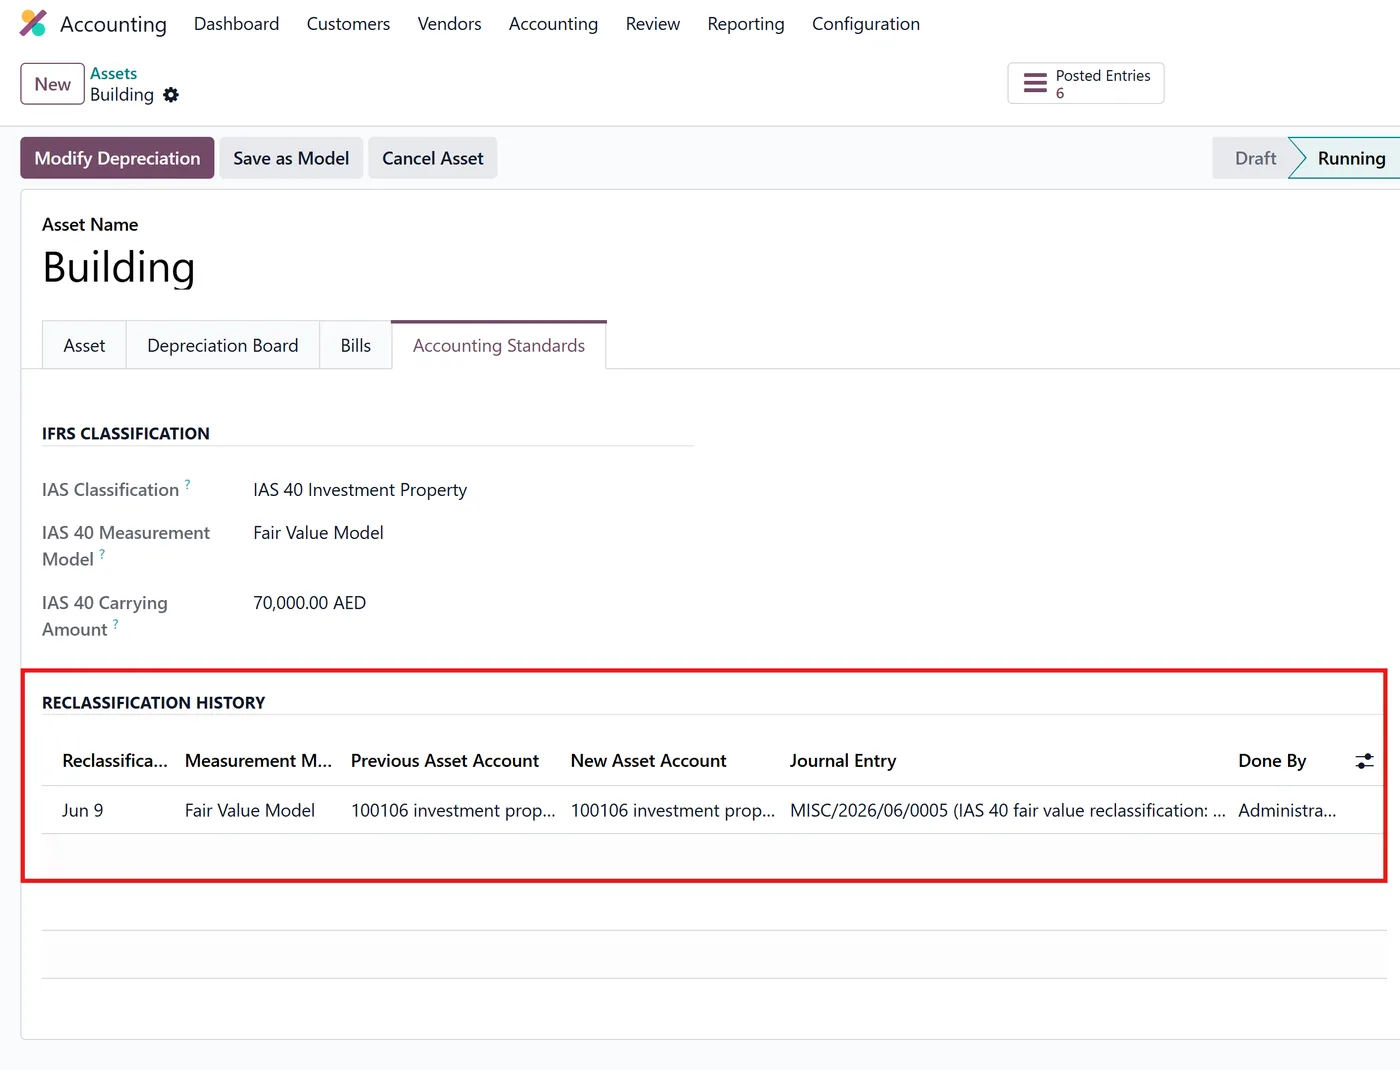Click Cancel Asset button

click(x=433, y=158)
